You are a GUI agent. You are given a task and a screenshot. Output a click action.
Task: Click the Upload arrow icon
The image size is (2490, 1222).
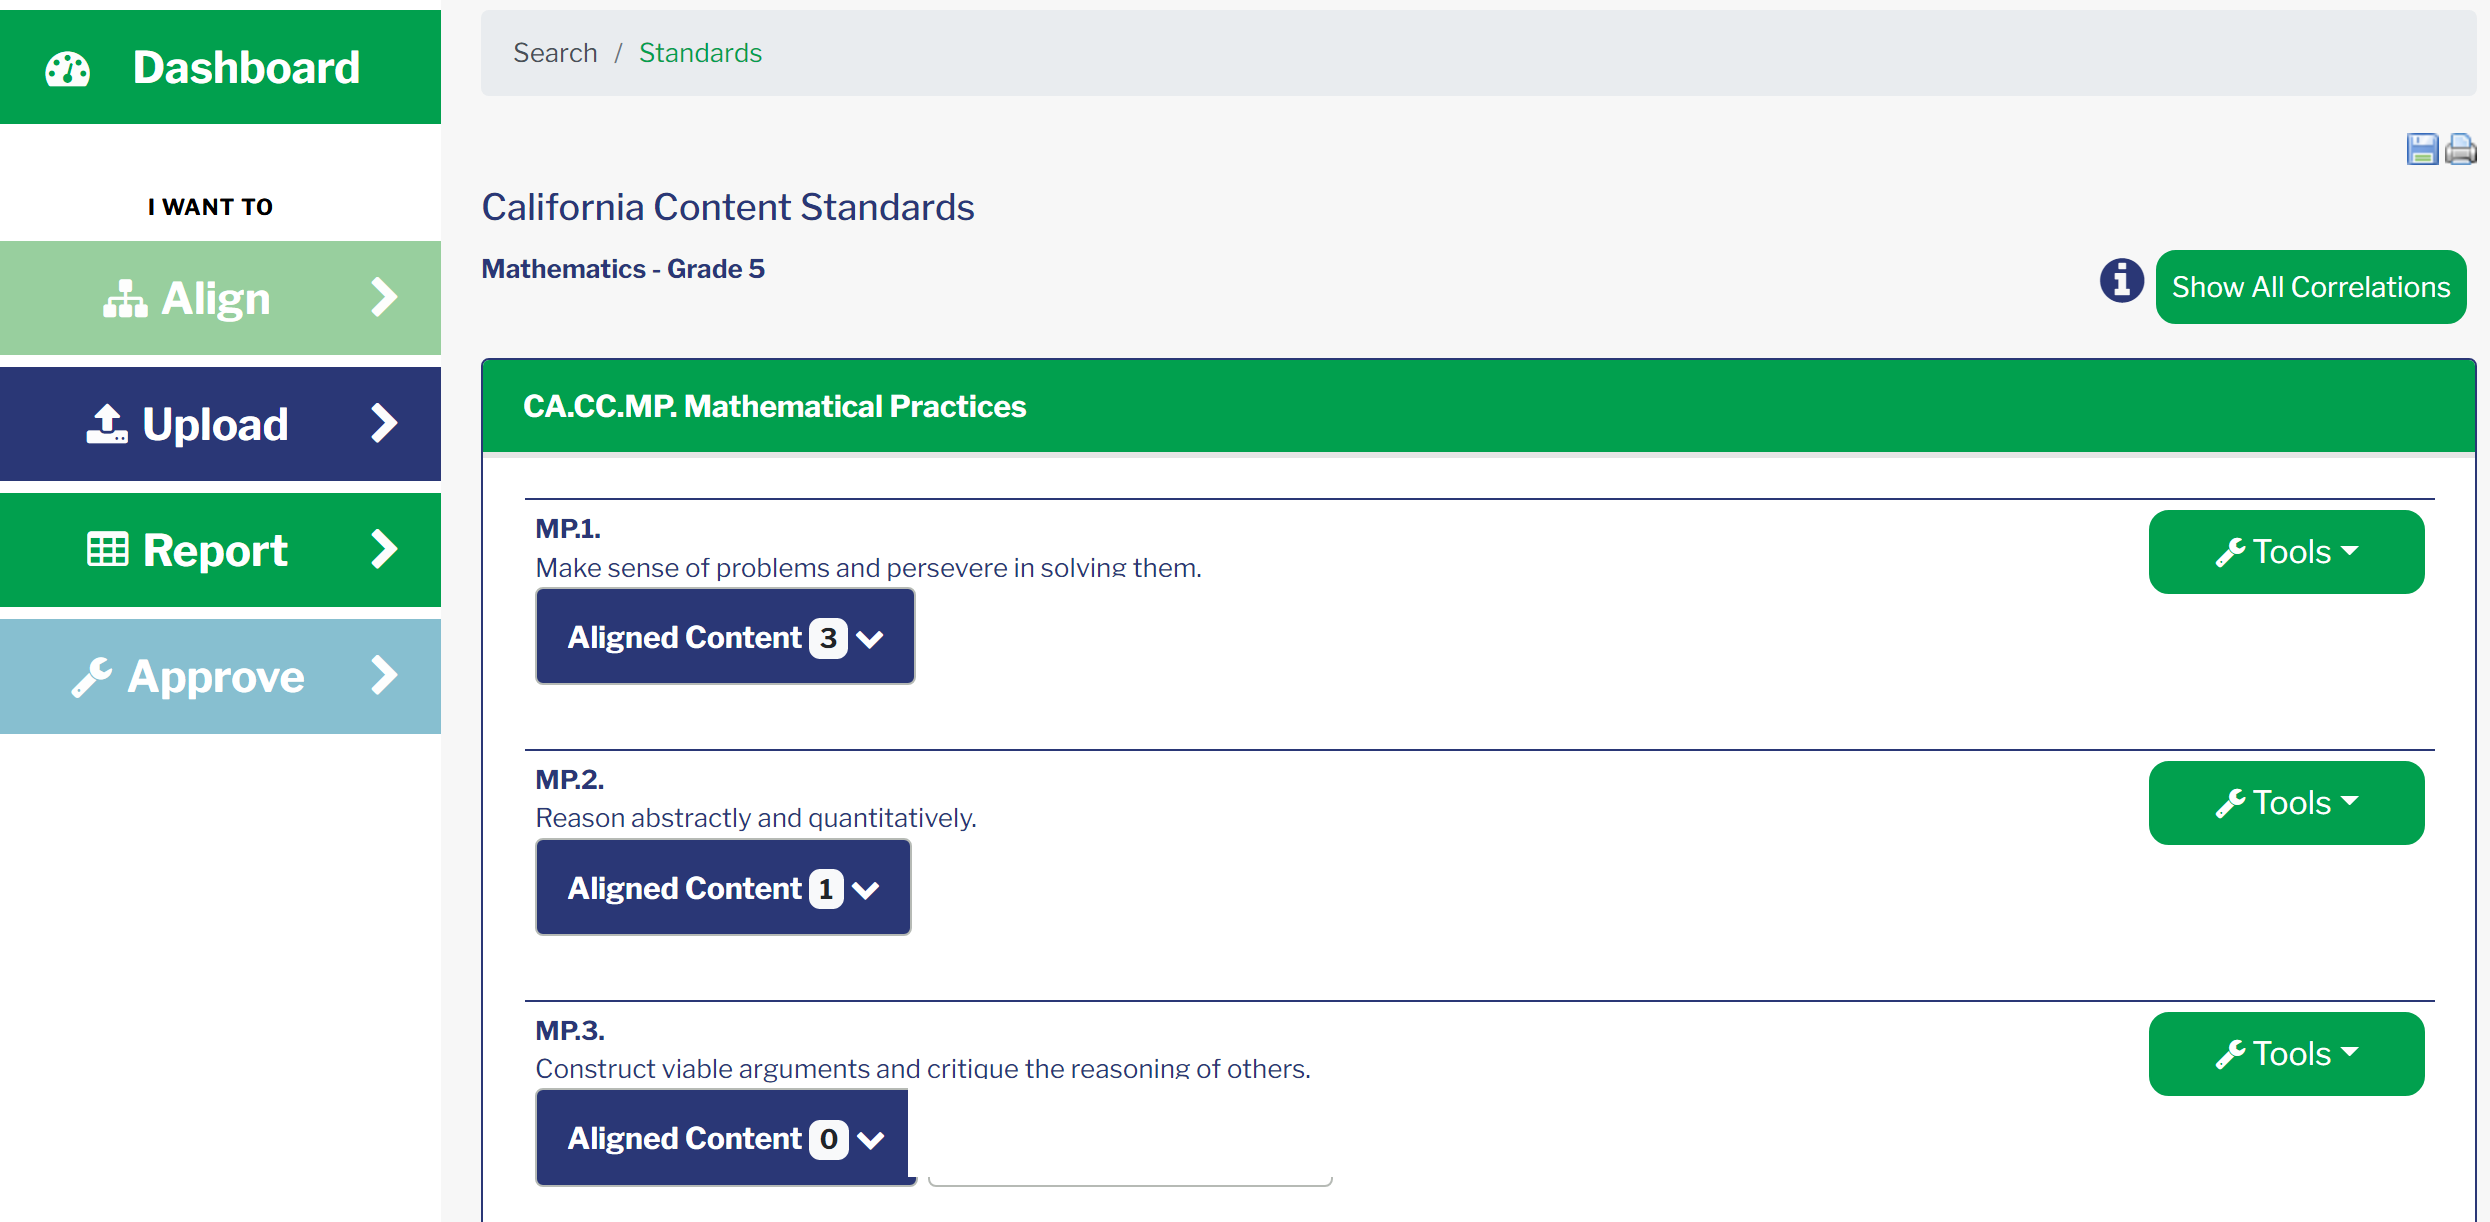107,424
